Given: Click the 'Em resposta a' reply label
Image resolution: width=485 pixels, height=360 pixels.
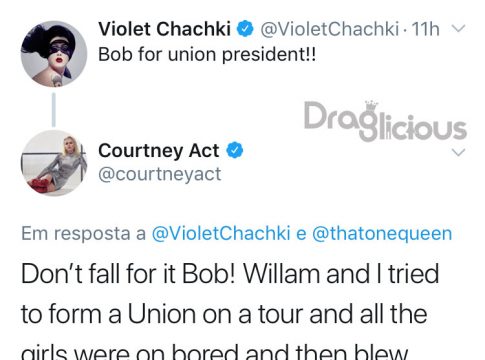Looking at the screenshot, I should click(x=84, y=233).
